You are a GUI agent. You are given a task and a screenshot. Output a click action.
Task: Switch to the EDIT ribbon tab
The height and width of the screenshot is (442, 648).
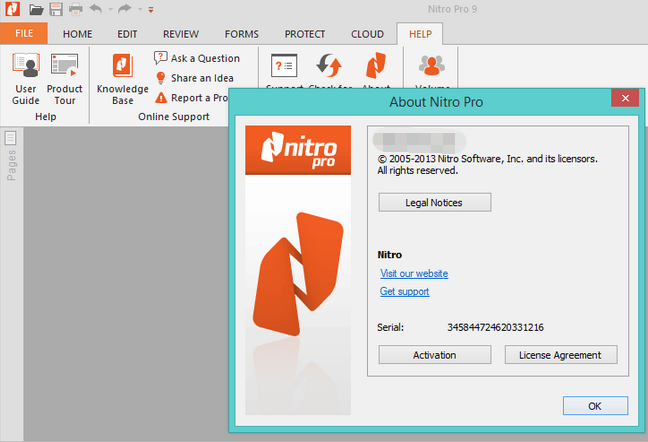pos(127,34)
